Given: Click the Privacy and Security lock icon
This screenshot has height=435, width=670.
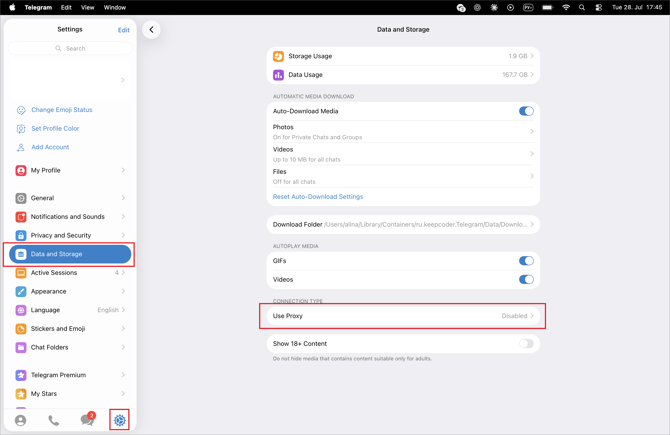Looking at the screenshot, I should click(21, 235).
